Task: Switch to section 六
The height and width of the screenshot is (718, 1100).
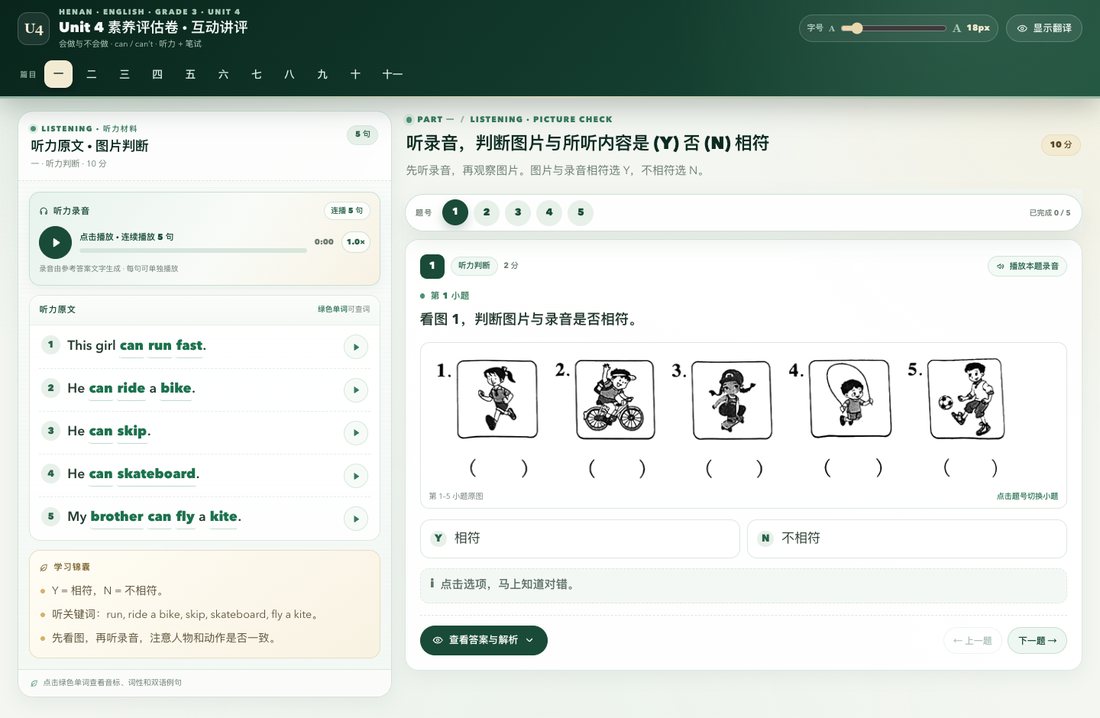Action: click(223, 74)
